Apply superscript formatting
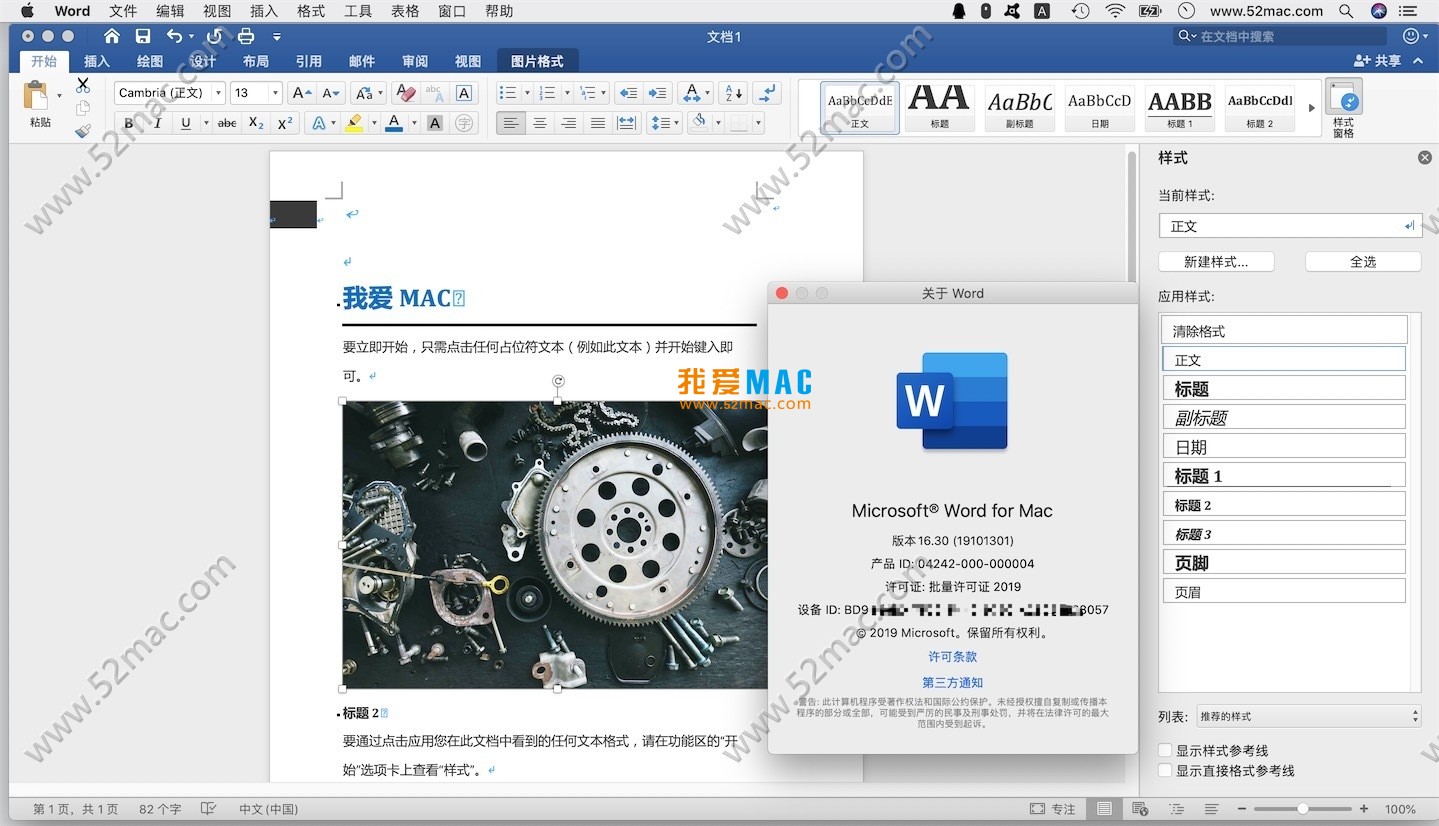The height and width of the screenshot is (826, 1439). click(285, 123)
